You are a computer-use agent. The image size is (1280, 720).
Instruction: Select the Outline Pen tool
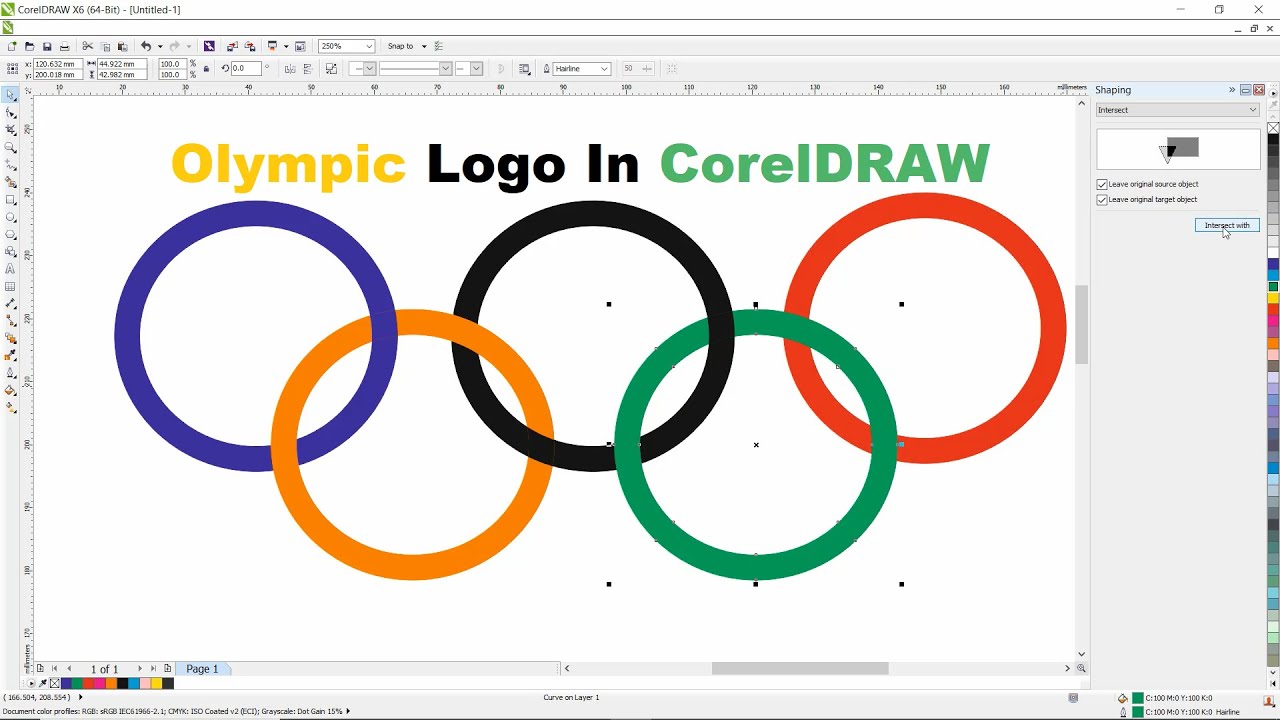coord(10,373)
